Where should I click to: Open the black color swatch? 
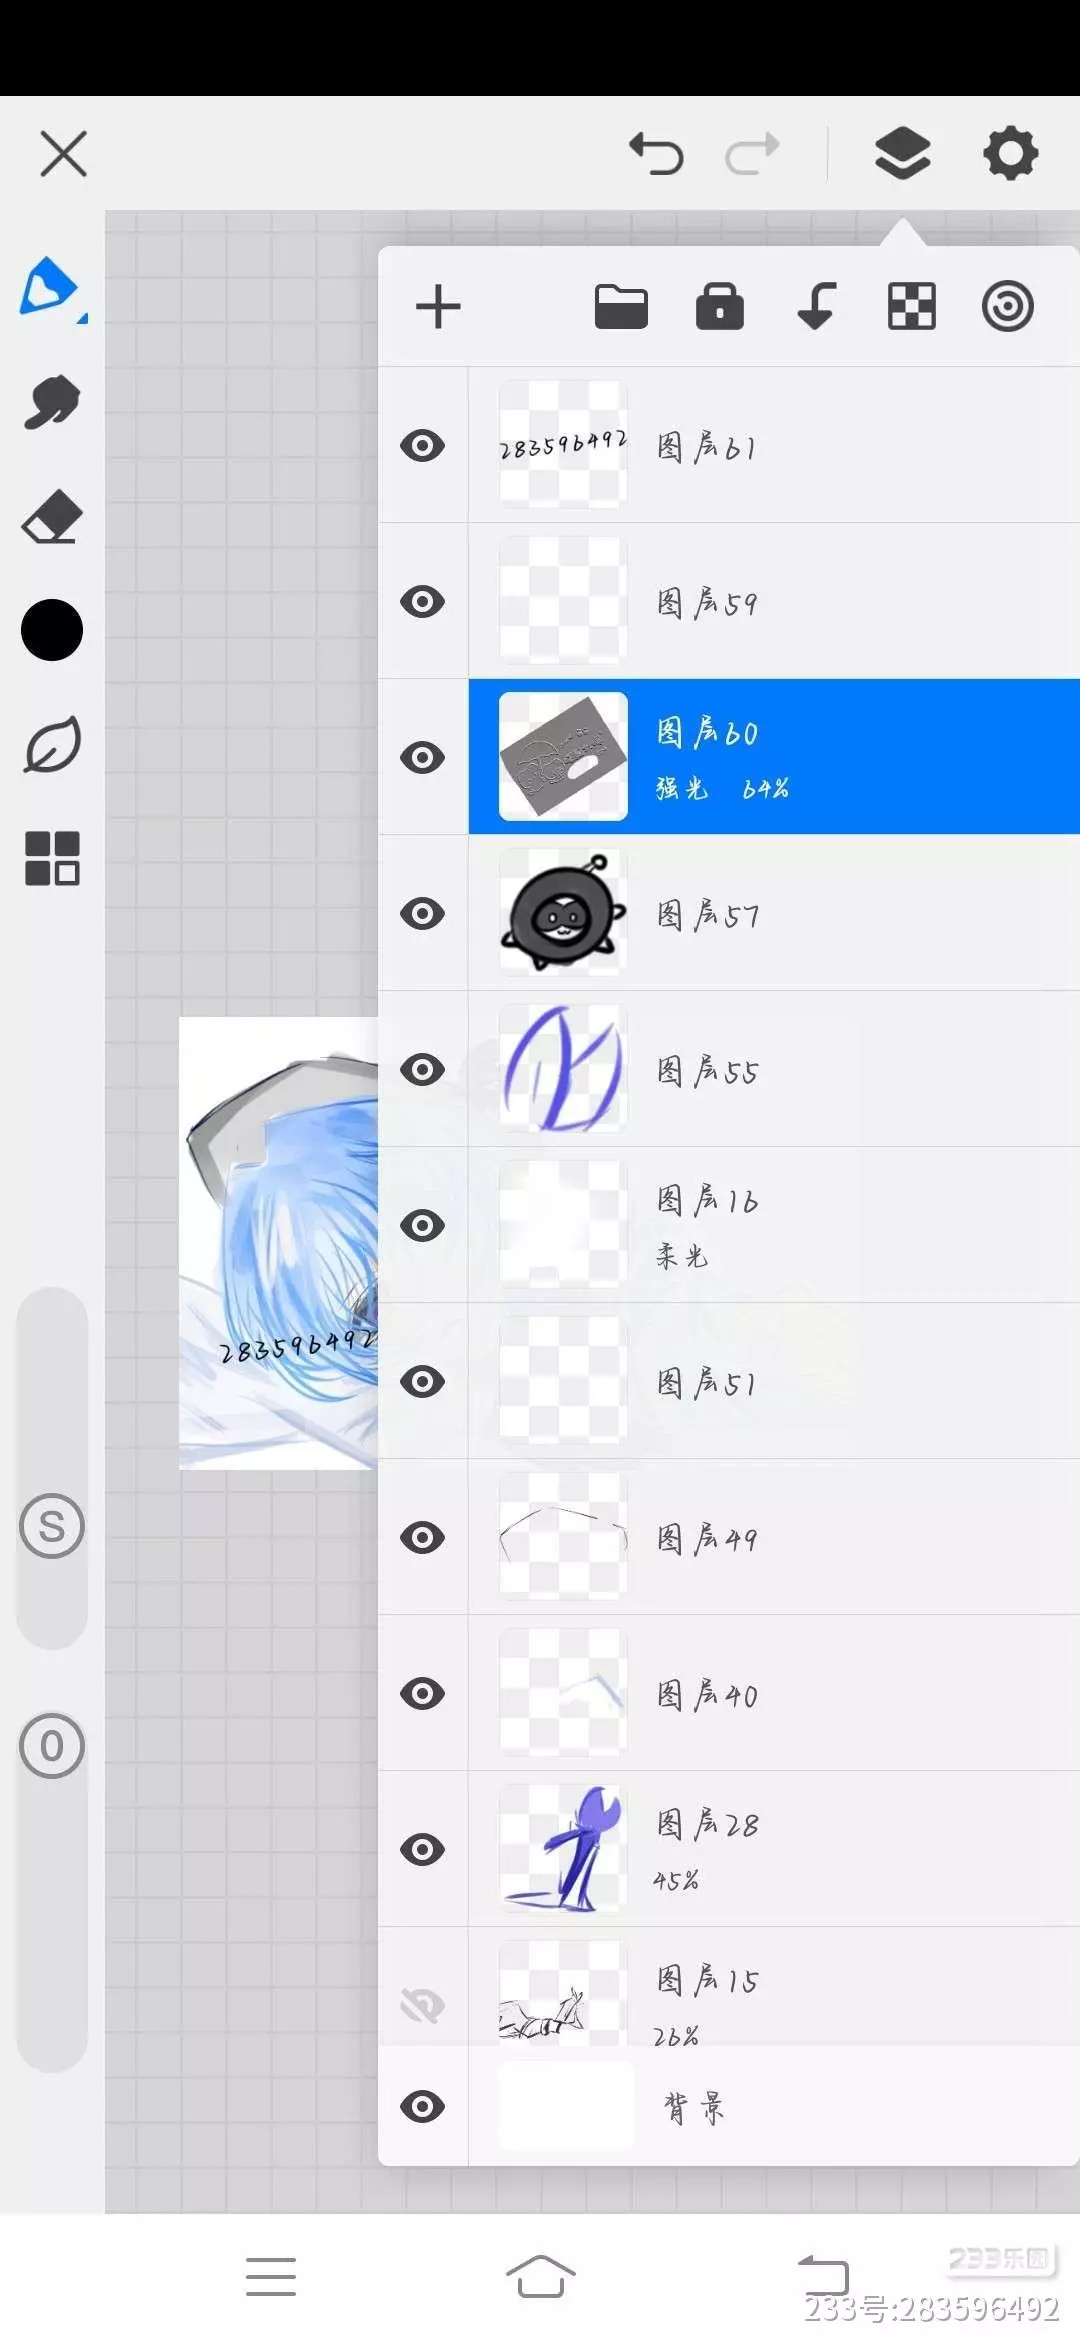pos(52,630)
